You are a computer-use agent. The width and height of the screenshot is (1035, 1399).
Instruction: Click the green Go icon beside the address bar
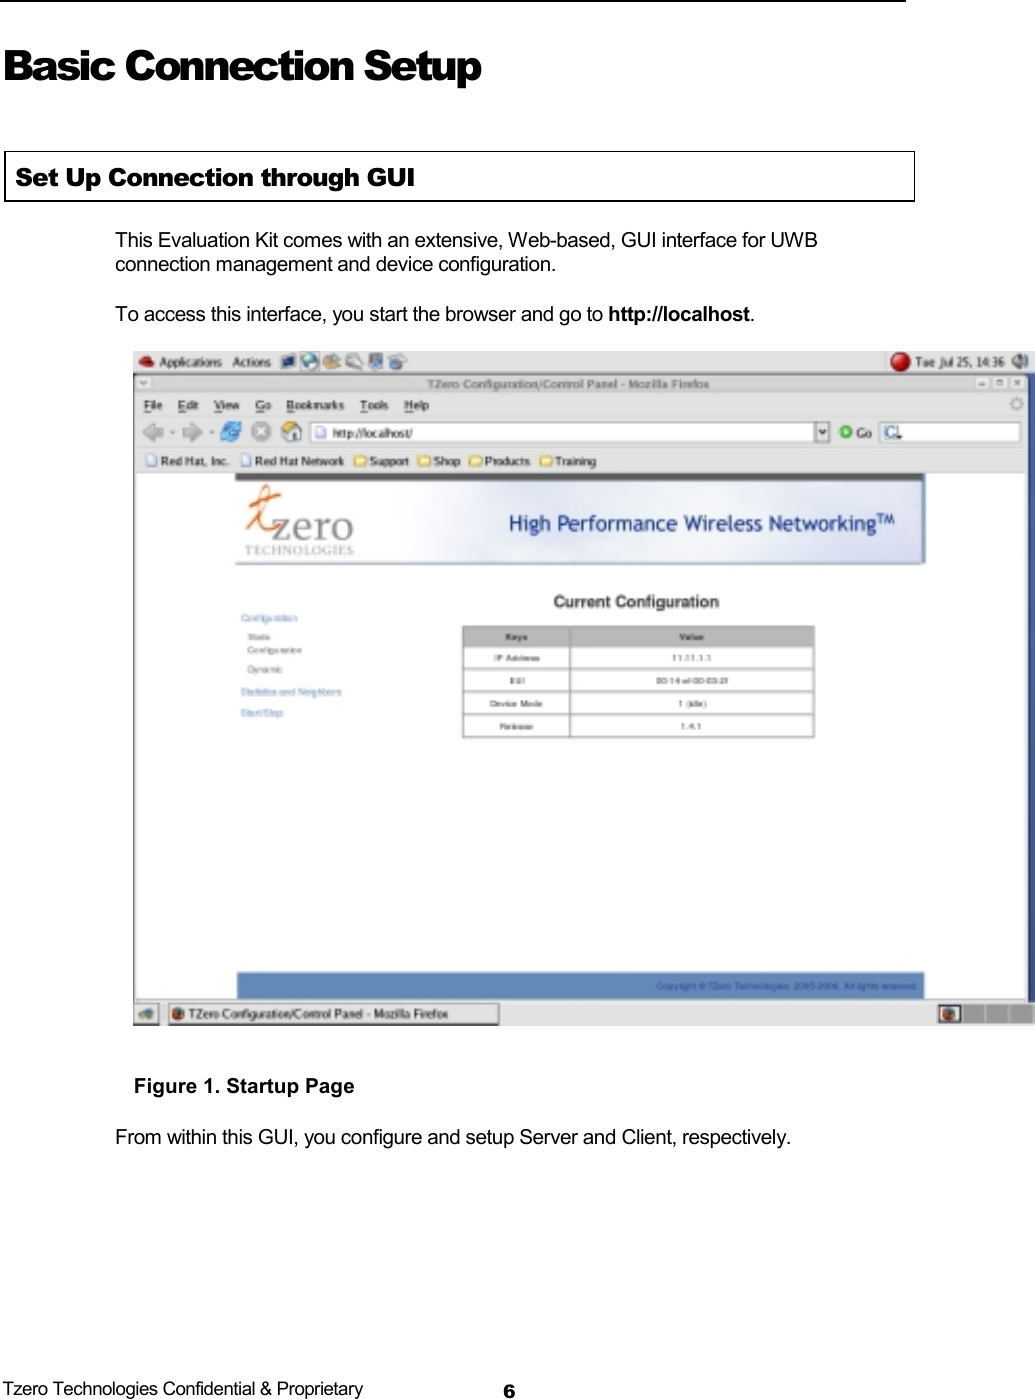coord(847,431)
